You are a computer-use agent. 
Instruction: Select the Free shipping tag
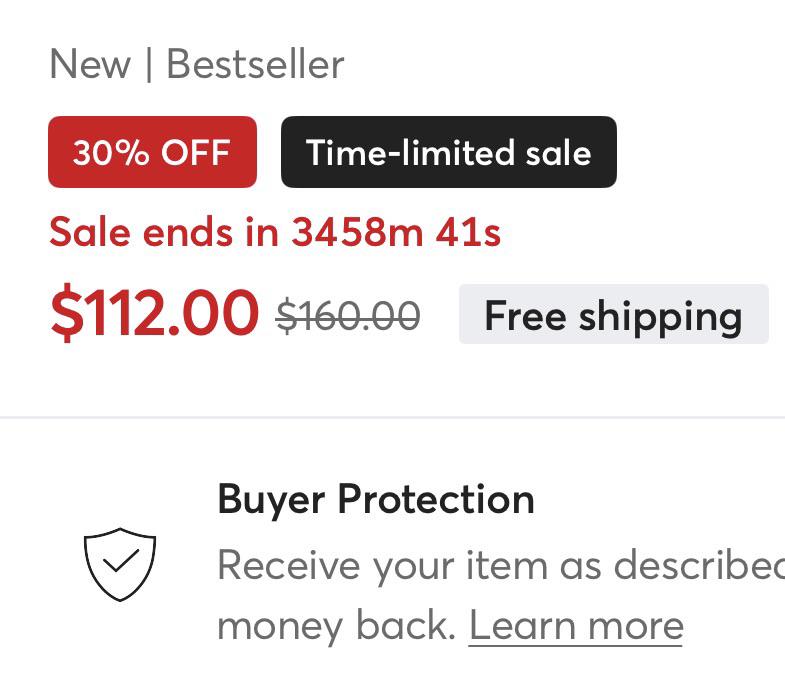click(x=614, y=314)
